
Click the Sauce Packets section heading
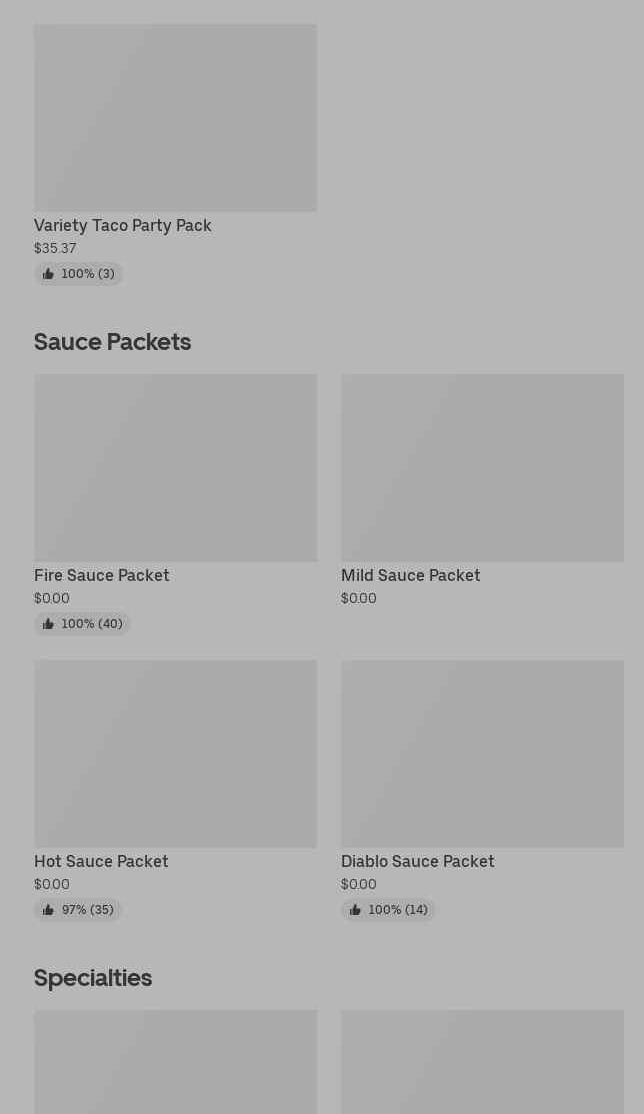112,342
